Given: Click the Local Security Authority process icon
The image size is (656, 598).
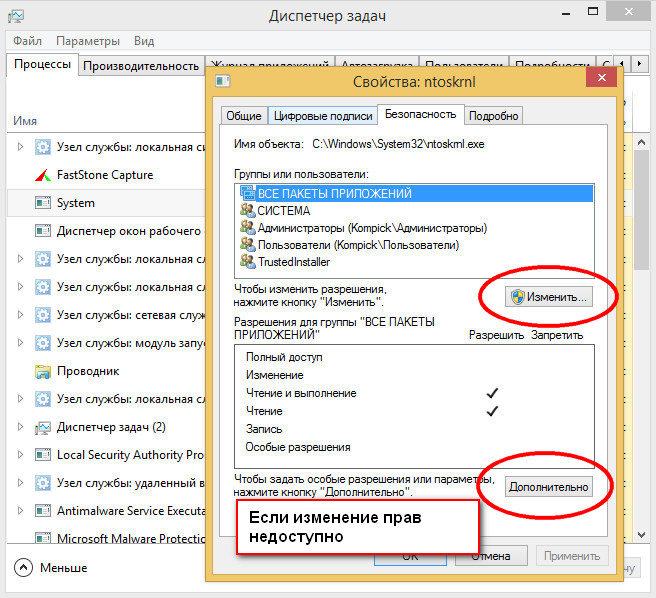Looking at the screenshot, I should (43, 455).
